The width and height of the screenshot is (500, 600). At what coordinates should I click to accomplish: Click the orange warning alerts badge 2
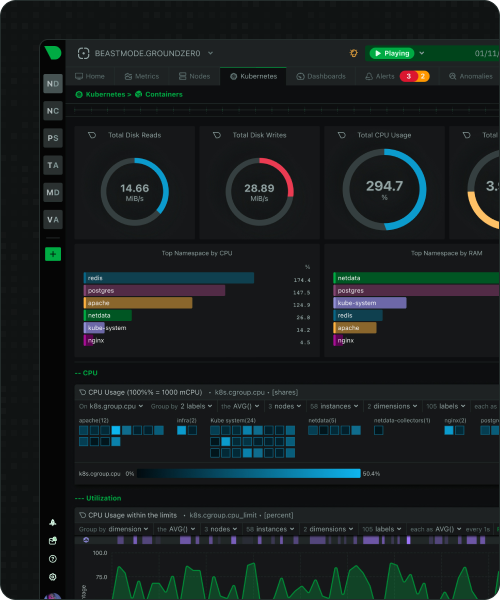423,76
